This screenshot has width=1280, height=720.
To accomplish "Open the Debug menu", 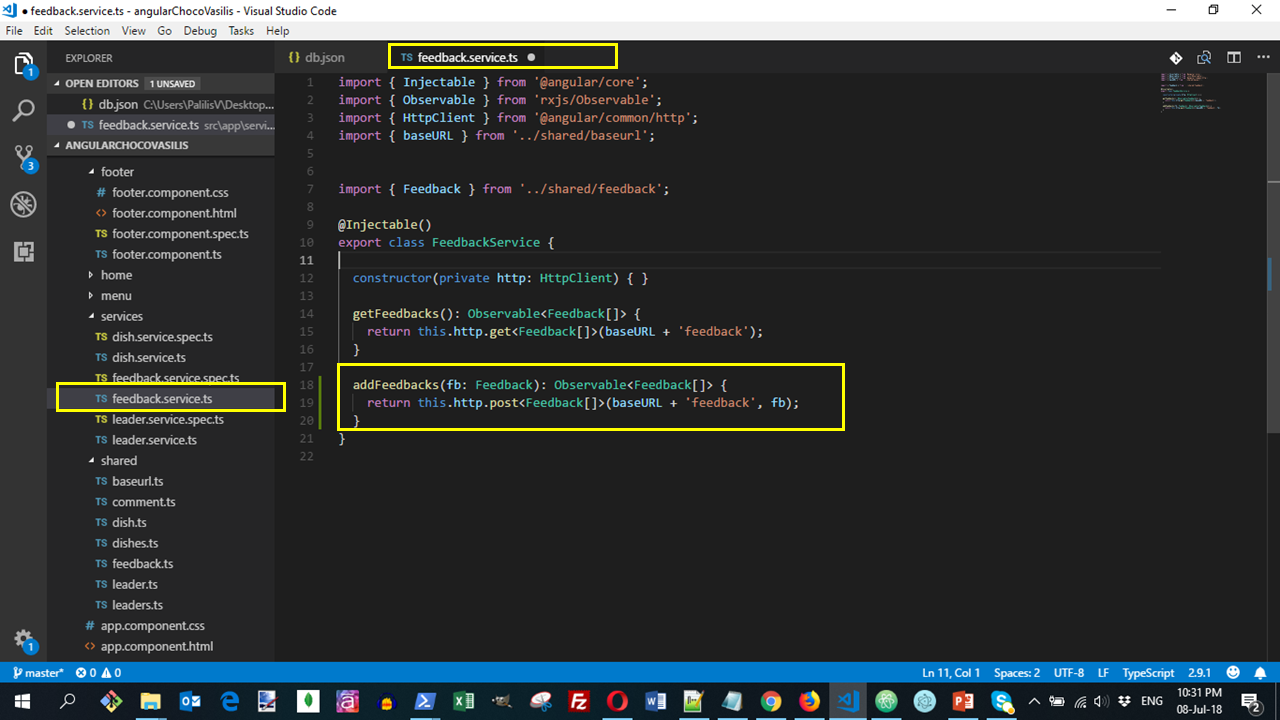I will pyautogui.click(x=200, y=31).
